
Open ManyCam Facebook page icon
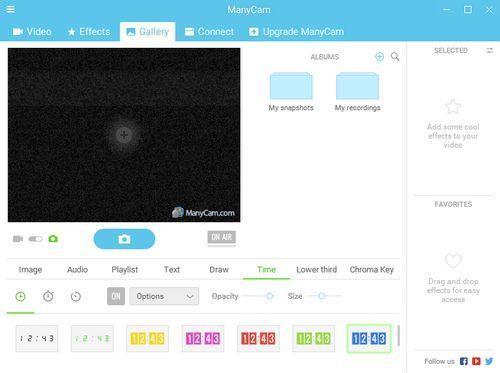464,361
